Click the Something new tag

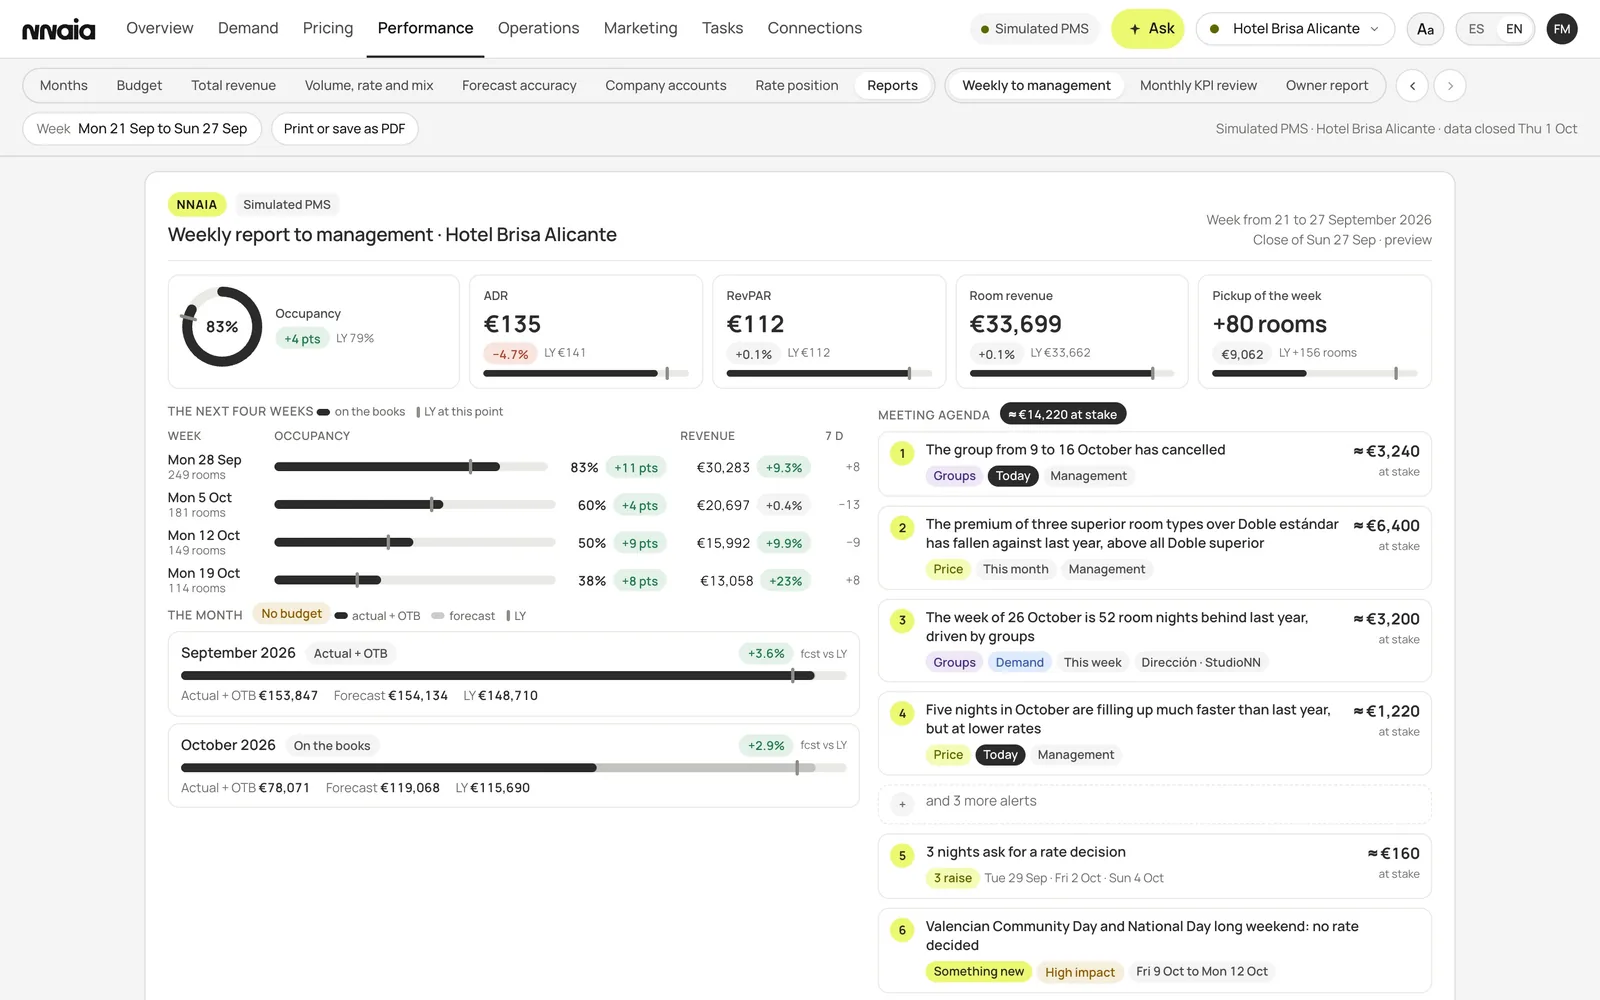(978, 972)
